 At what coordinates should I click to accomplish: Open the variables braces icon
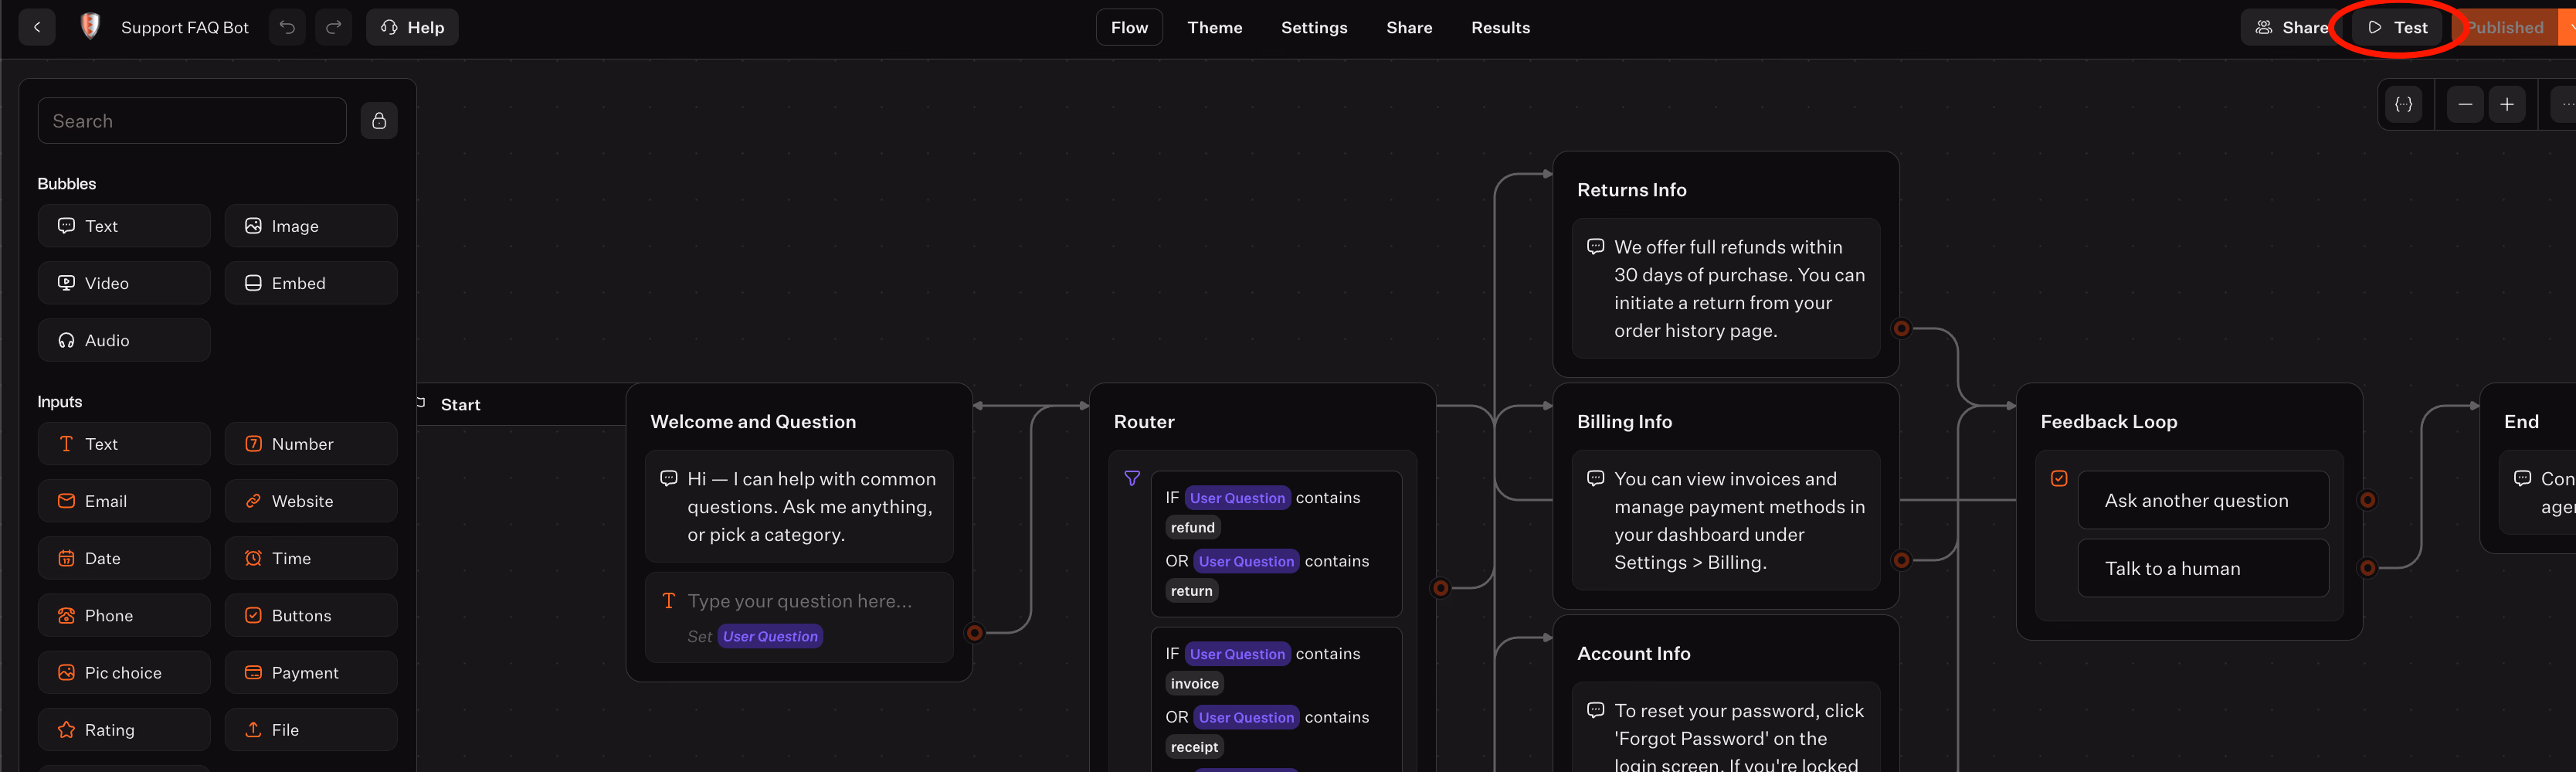(2403, 104)
